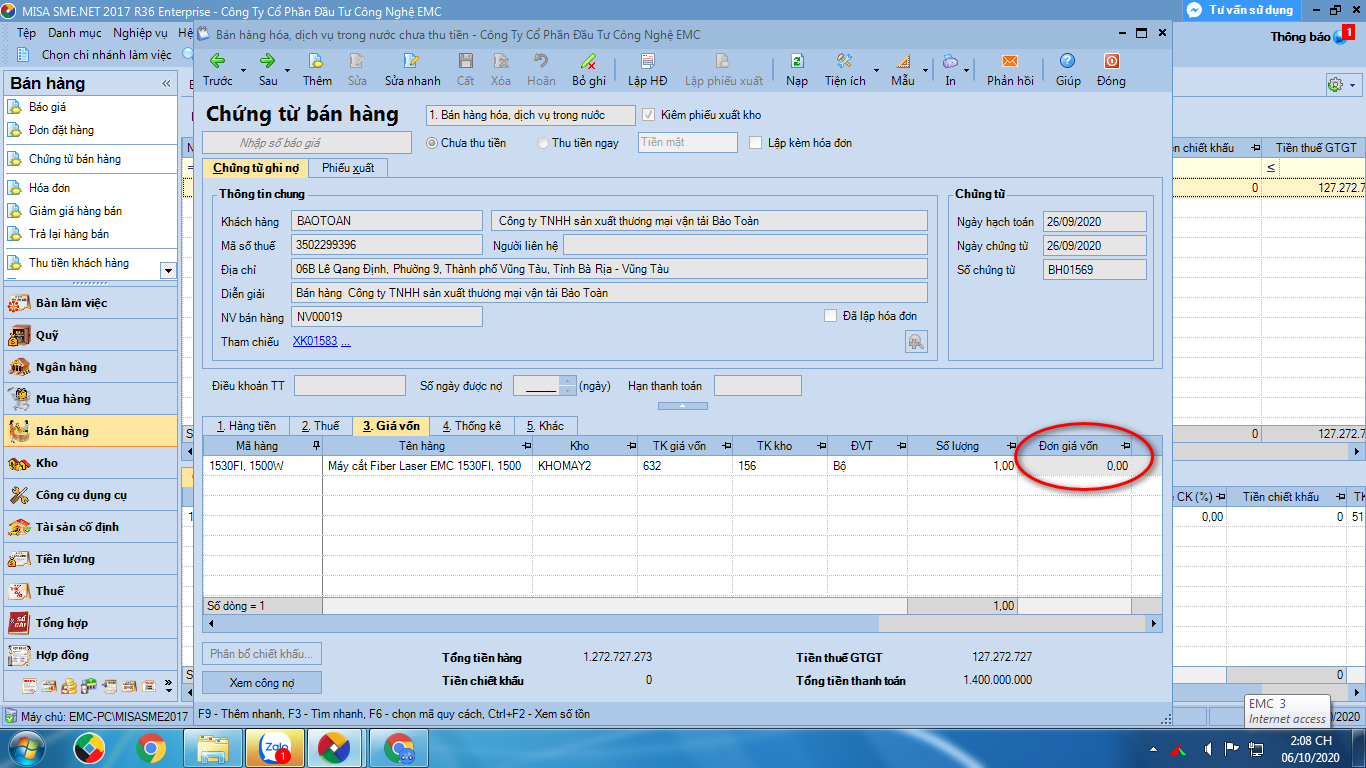Switch to Phiếu xuất tab
The height and width of the screenshot is (768, 1366).
coord(348,168)
